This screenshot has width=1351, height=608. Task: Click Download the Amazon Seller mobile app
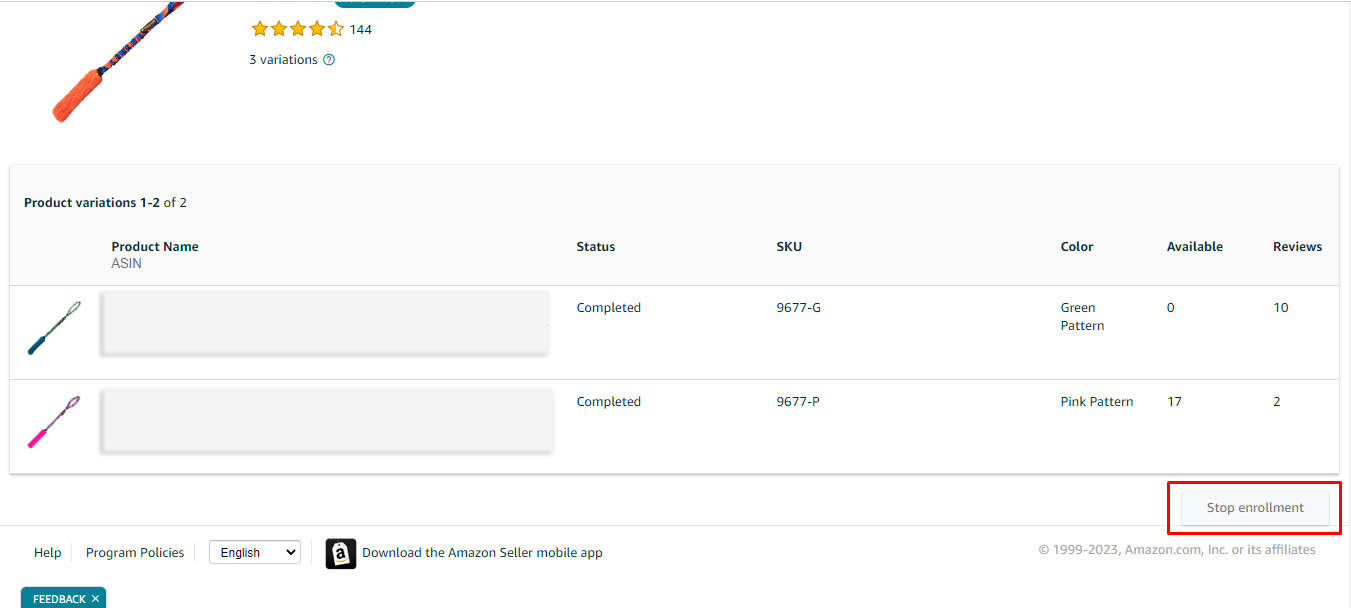(x=482, y=553)
